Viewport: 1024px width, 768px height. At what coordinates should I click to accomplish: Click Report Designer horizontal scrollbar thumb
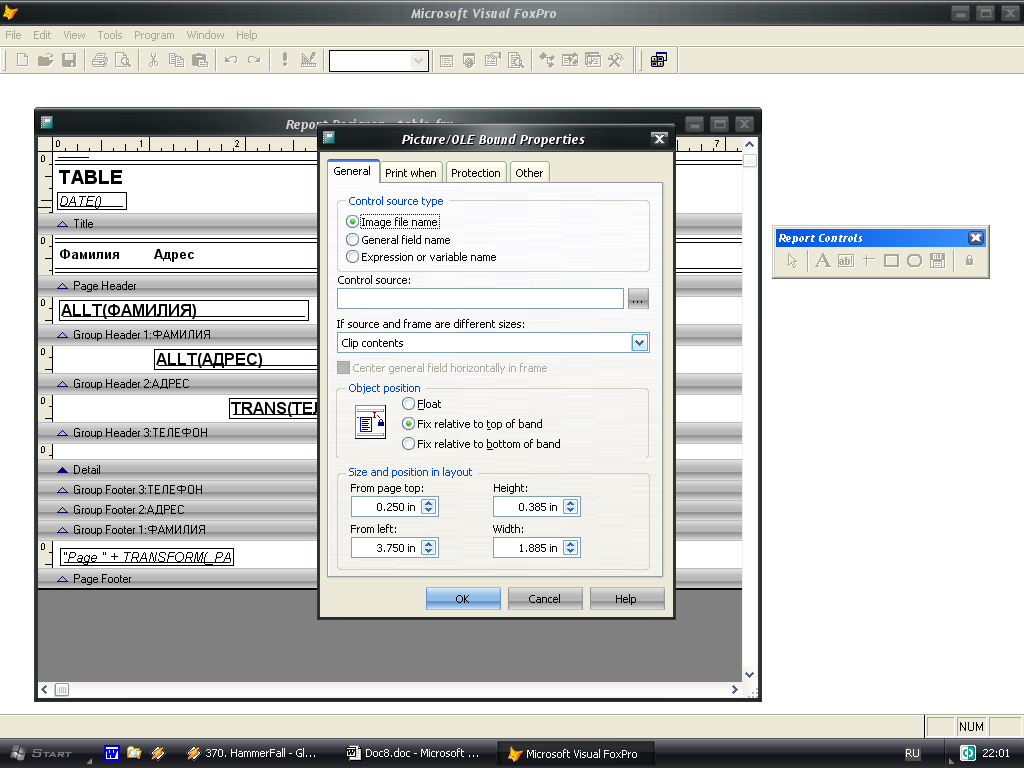click(x=61, y=690)
